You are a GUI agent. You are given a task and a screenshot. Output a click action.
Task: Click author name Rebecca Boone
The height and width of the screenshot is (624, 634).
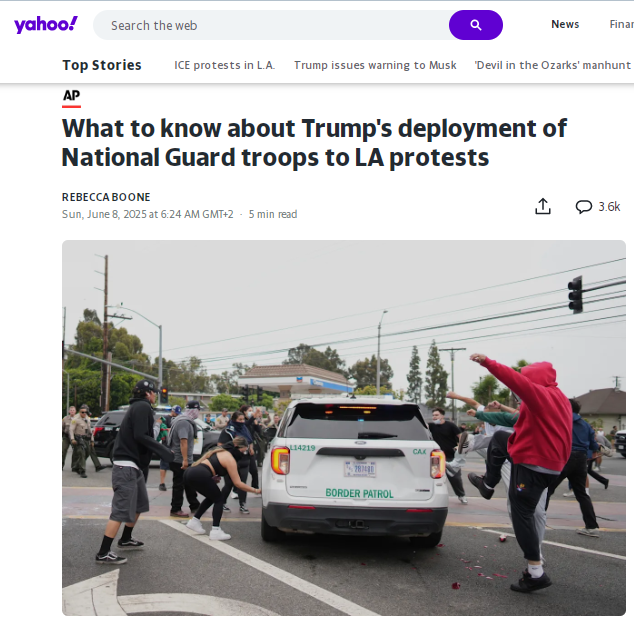[x=106, y=197]
